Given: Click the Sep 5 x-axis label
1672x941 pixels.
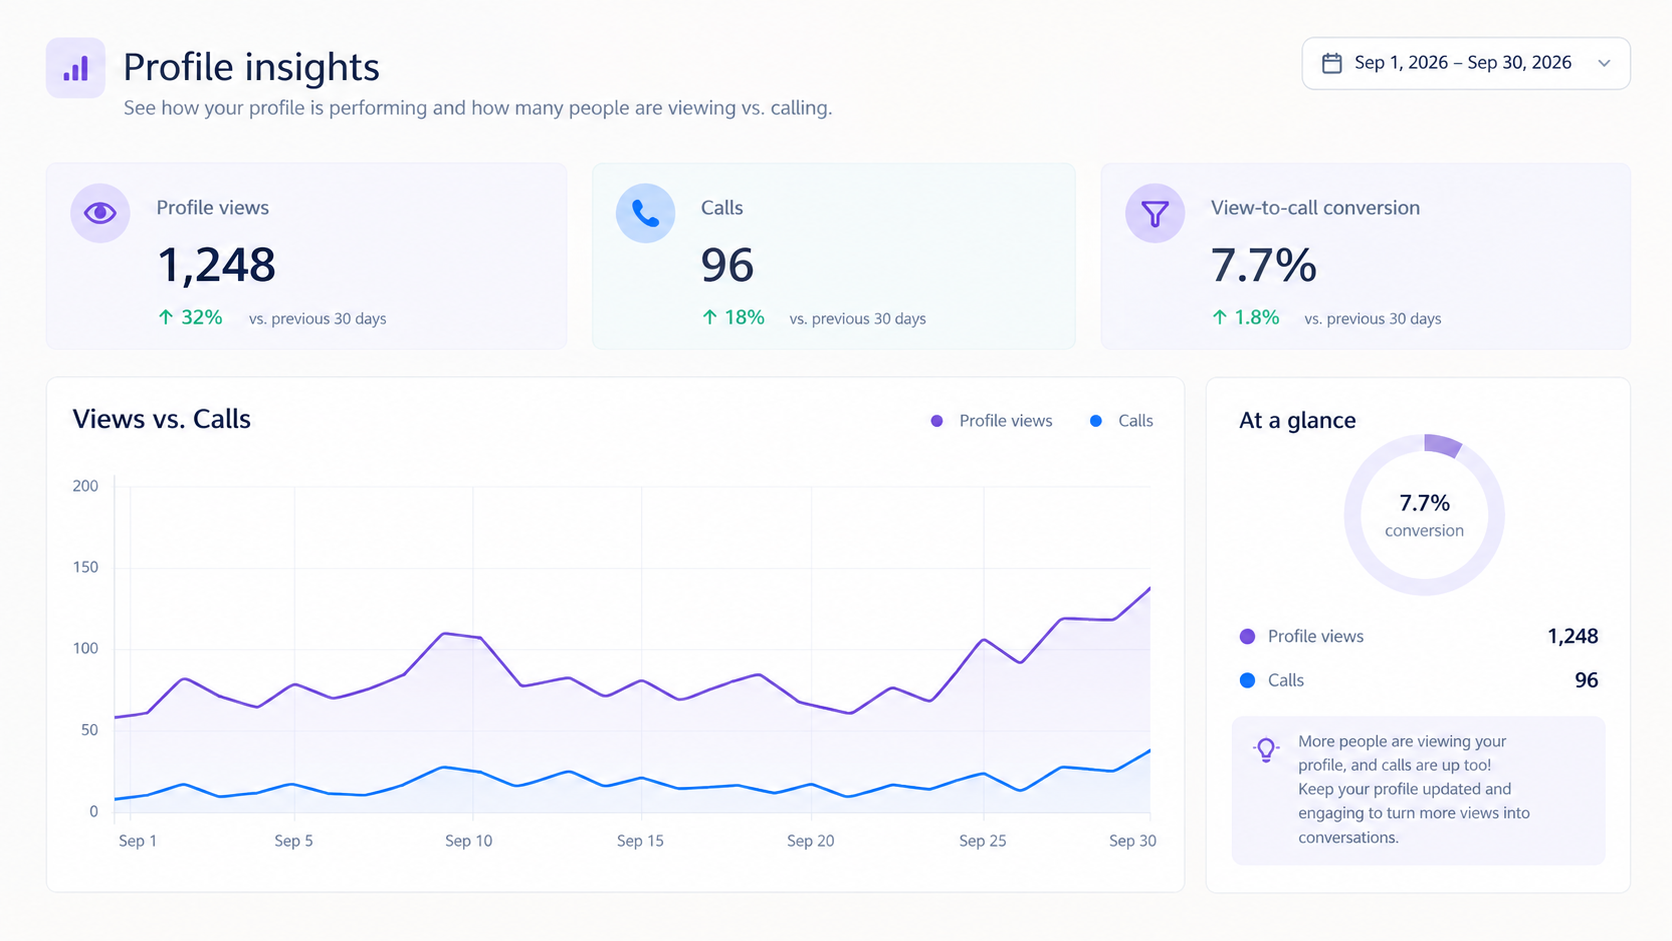Looking at the screenshot, I should click(x=294, y=841).
